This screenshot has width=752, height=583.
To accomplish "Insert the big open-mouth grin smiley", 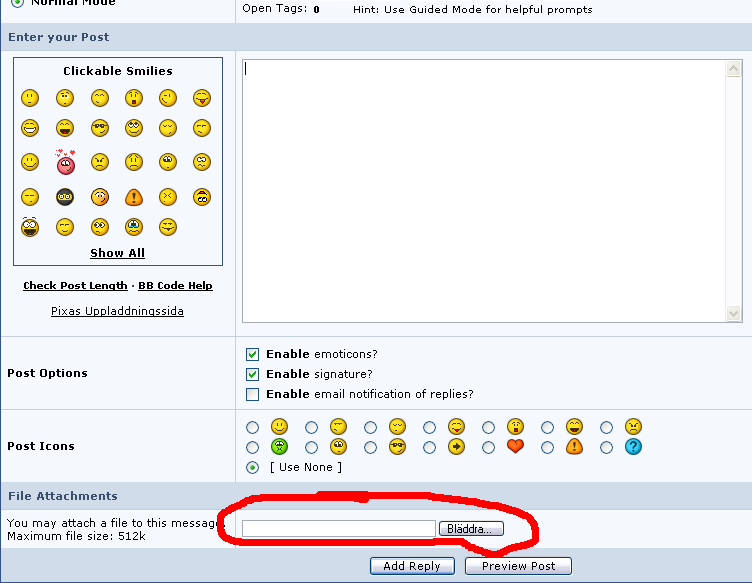I will pyautogui.click(x=65, y=128).
